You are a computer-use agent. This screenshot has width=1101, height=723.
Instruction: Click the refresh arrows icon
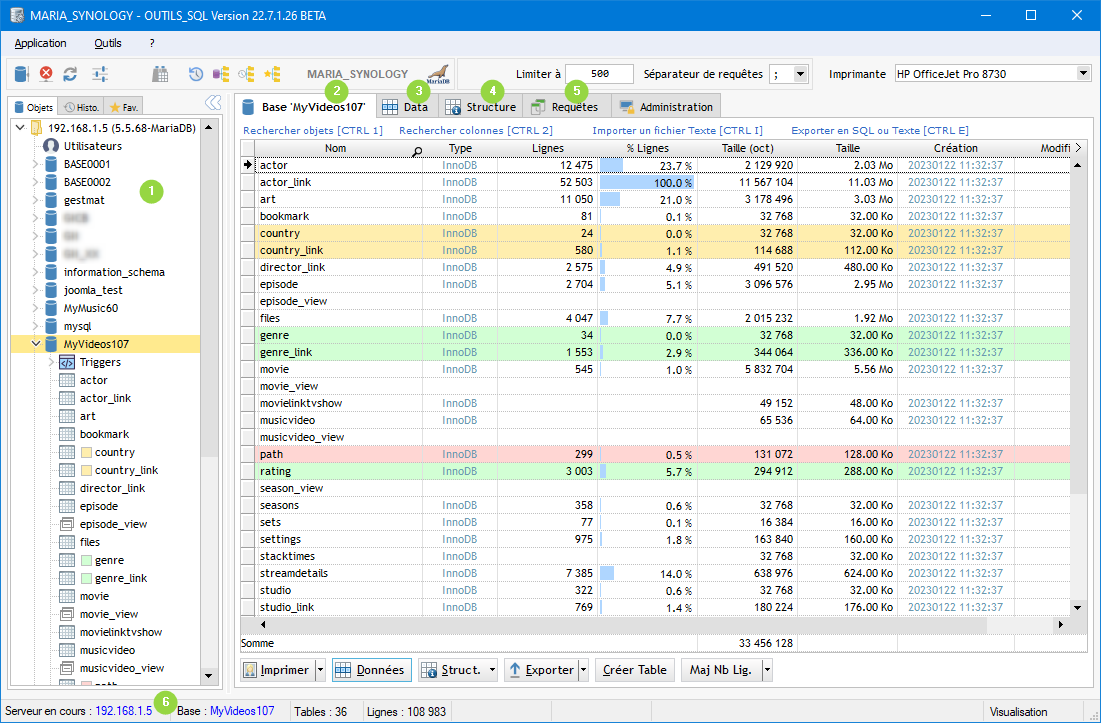pos(70,74)
